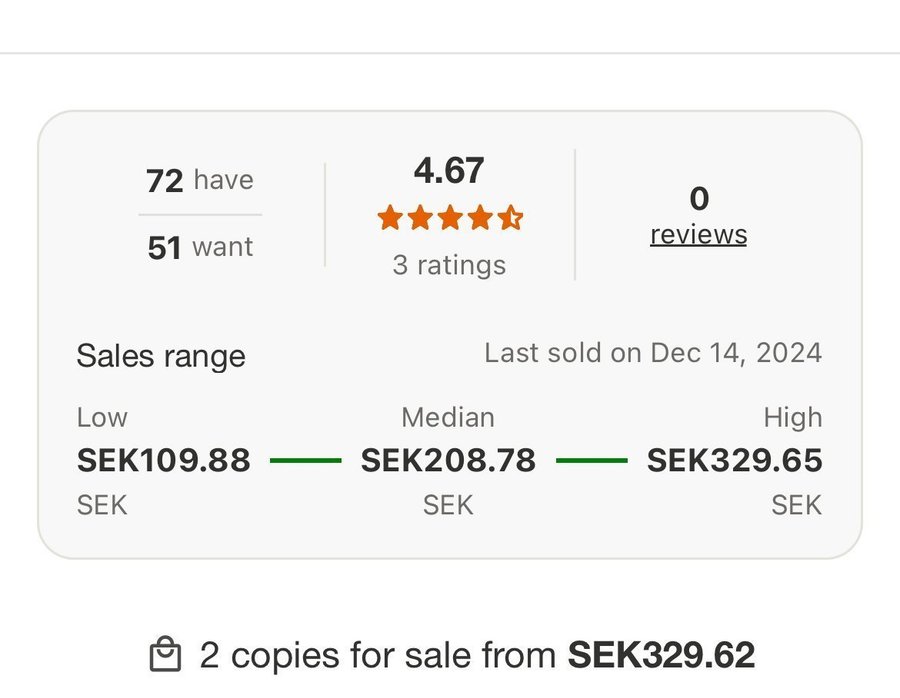Click the green line between Low and Median
The image size is (900, 698).
pyautogui.click(x=305, y=461)
